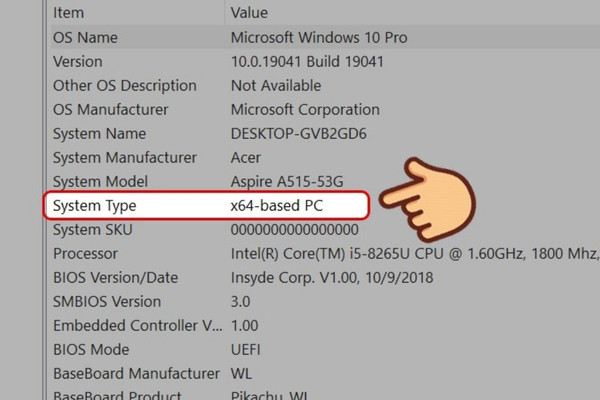Select the System Manufacturer label
Viewport: 600px width, 400px height.
[x=125, y=158]
